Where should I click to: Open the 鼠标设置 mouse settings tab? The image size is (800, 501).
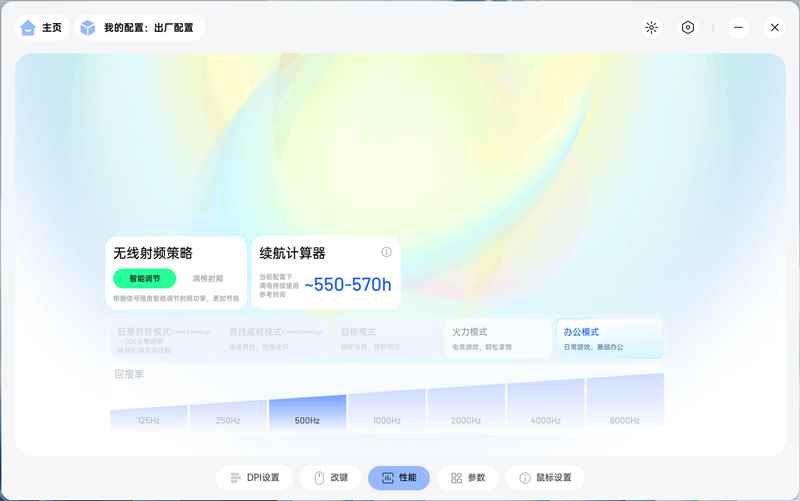tap(545, 478)
